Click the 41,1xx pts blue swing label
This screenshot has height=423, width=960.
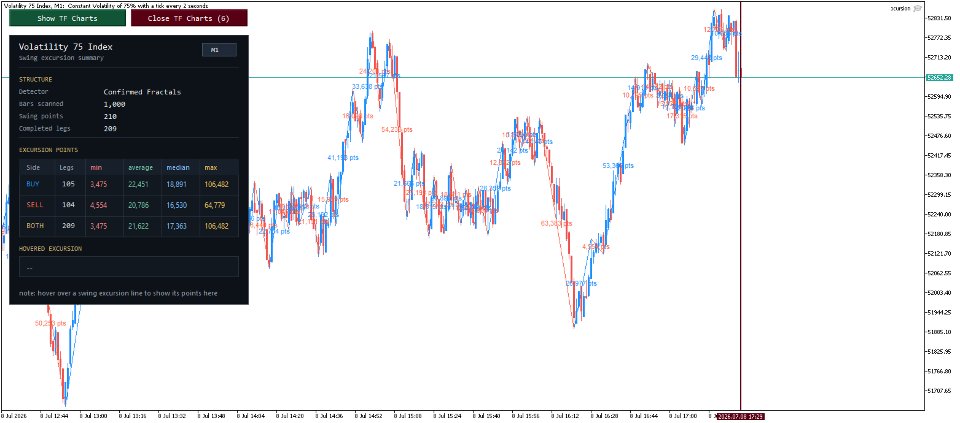pyautogui.click(x=343, y=157)
